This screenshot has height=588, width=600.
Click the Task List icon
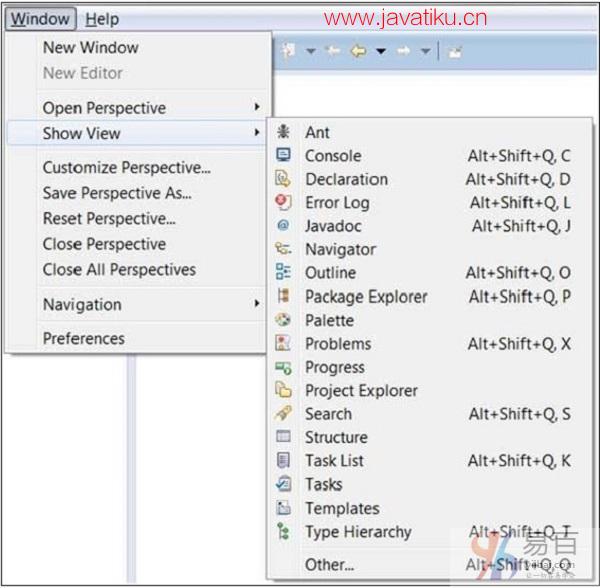(284, 460)
